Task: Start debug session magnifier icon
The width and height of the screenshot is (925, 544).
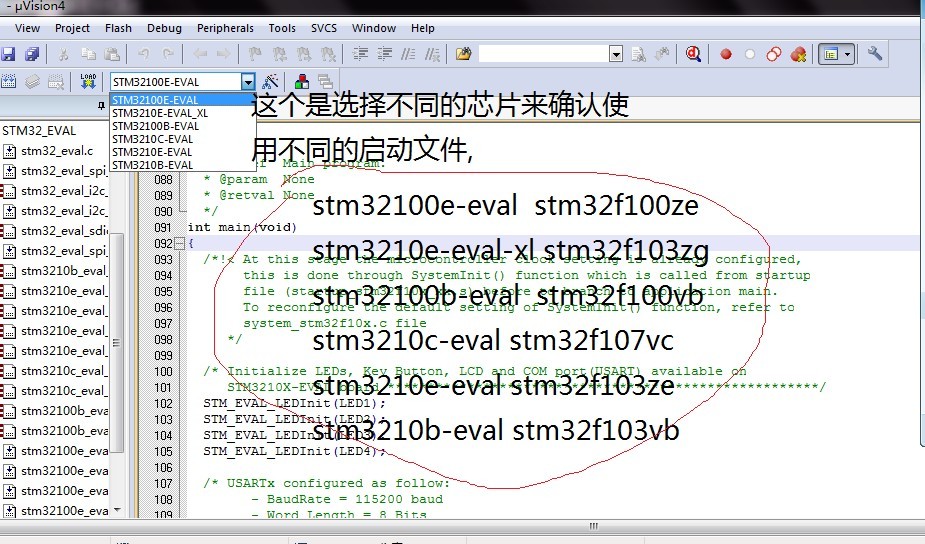Action: coord(693,54)
